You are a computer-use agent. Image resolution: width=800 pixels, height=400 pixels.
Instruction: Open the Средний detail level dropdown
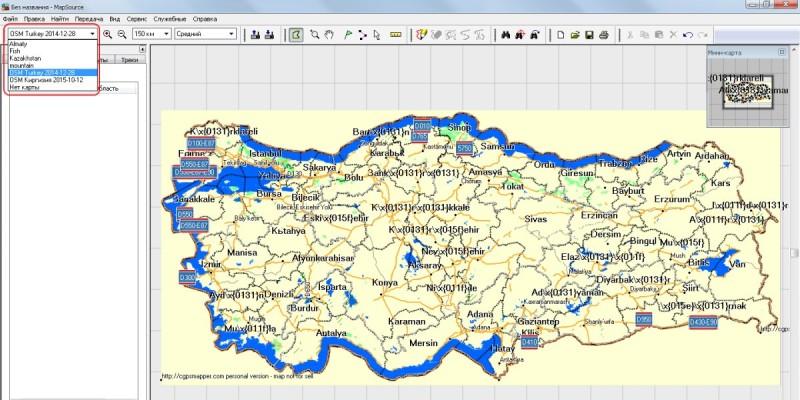[232, 34]
